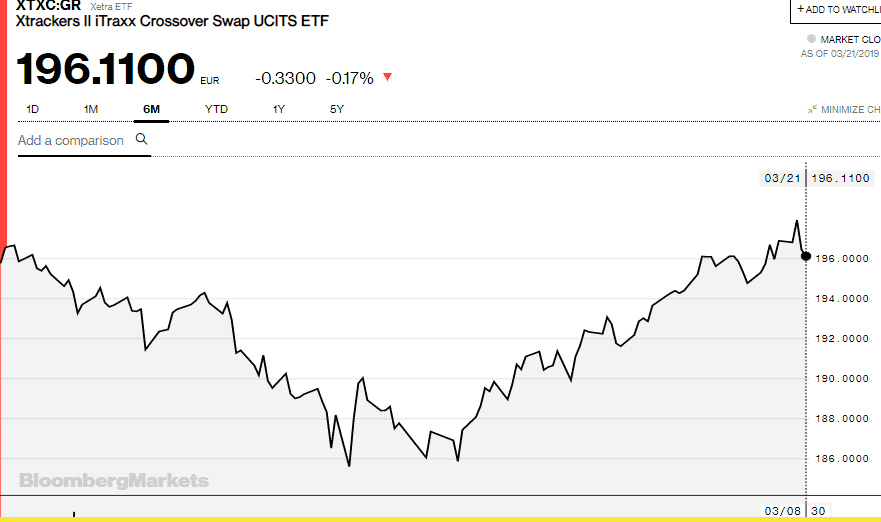The height and width of the screenshot is (522, 881).
Task: Click the 03/08 date marker on x-axis
Action: pos(781,510)
